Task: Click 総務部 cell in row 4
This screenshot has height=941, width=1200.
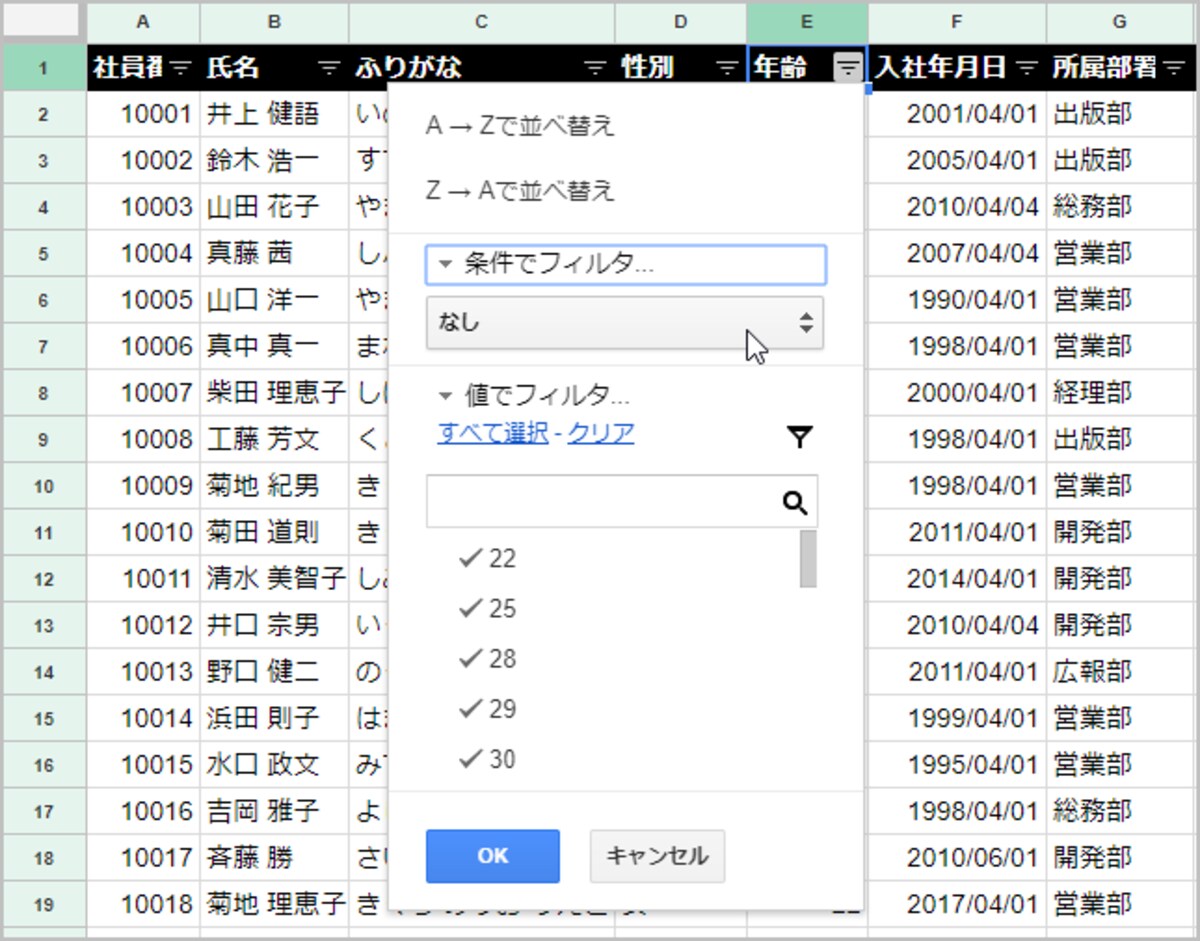Action: pyautogui.click(x=1119, y=207)
